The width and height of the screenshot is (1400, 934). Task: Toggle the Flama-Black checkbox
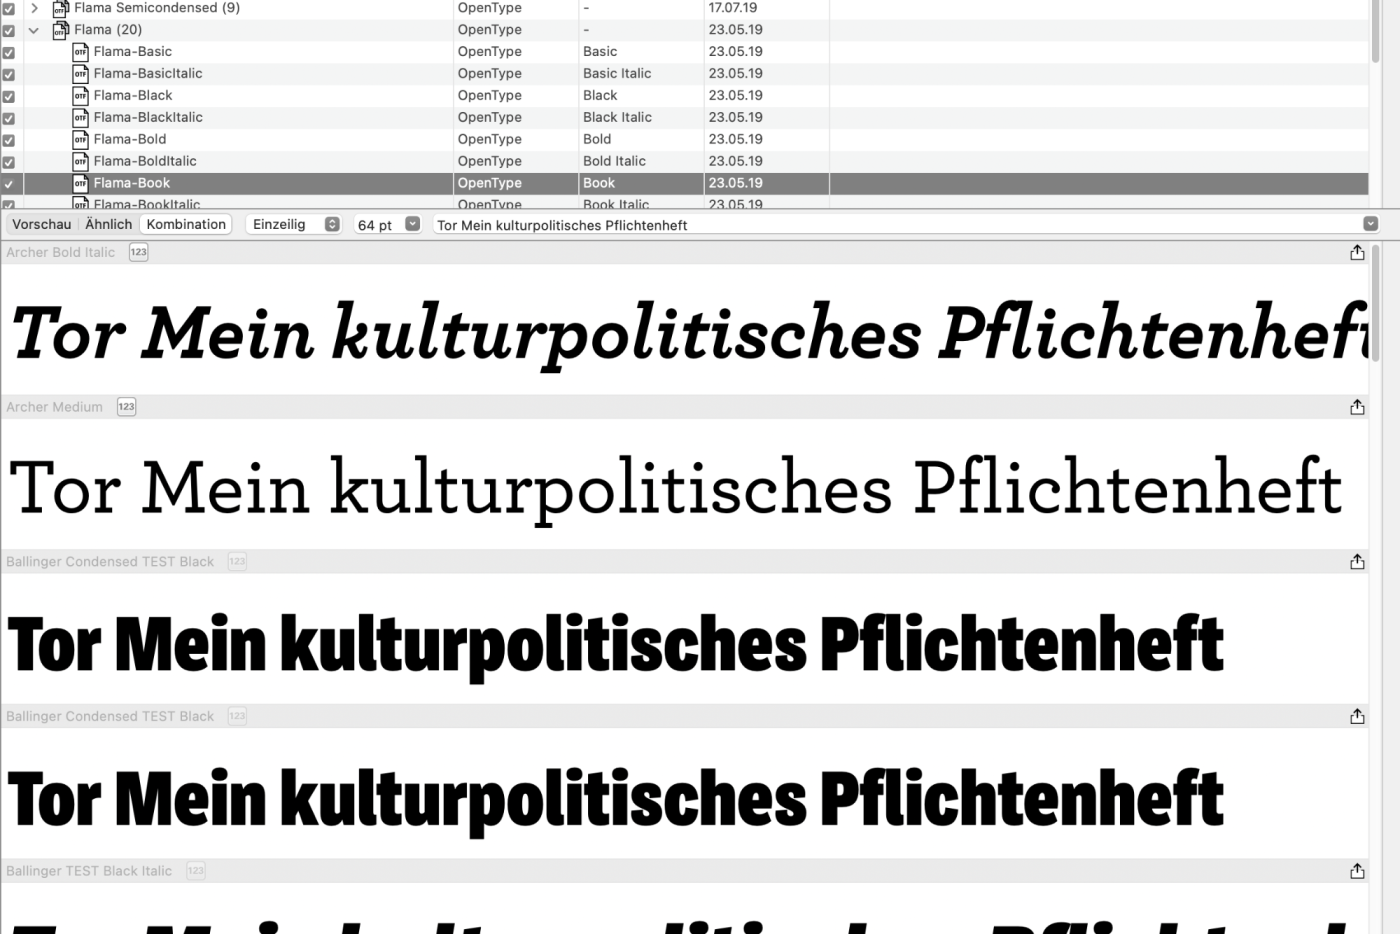tap(9, 97)
